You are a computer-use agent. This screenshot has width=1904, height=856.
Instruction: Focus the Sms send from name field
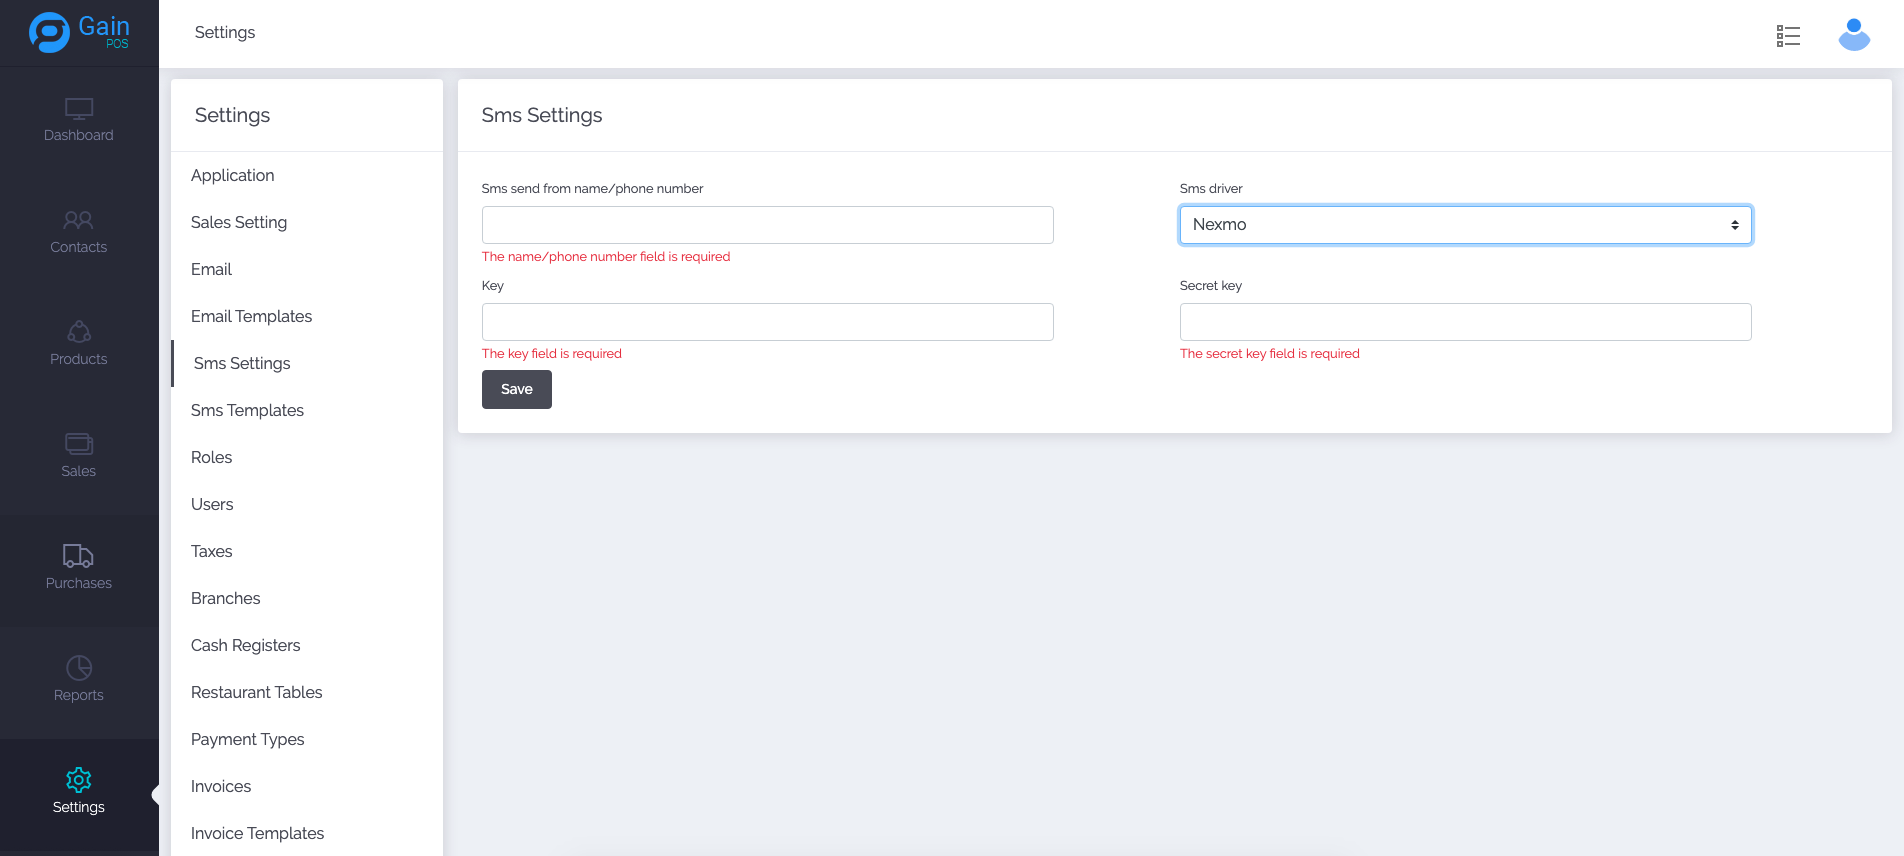(767, 225)
